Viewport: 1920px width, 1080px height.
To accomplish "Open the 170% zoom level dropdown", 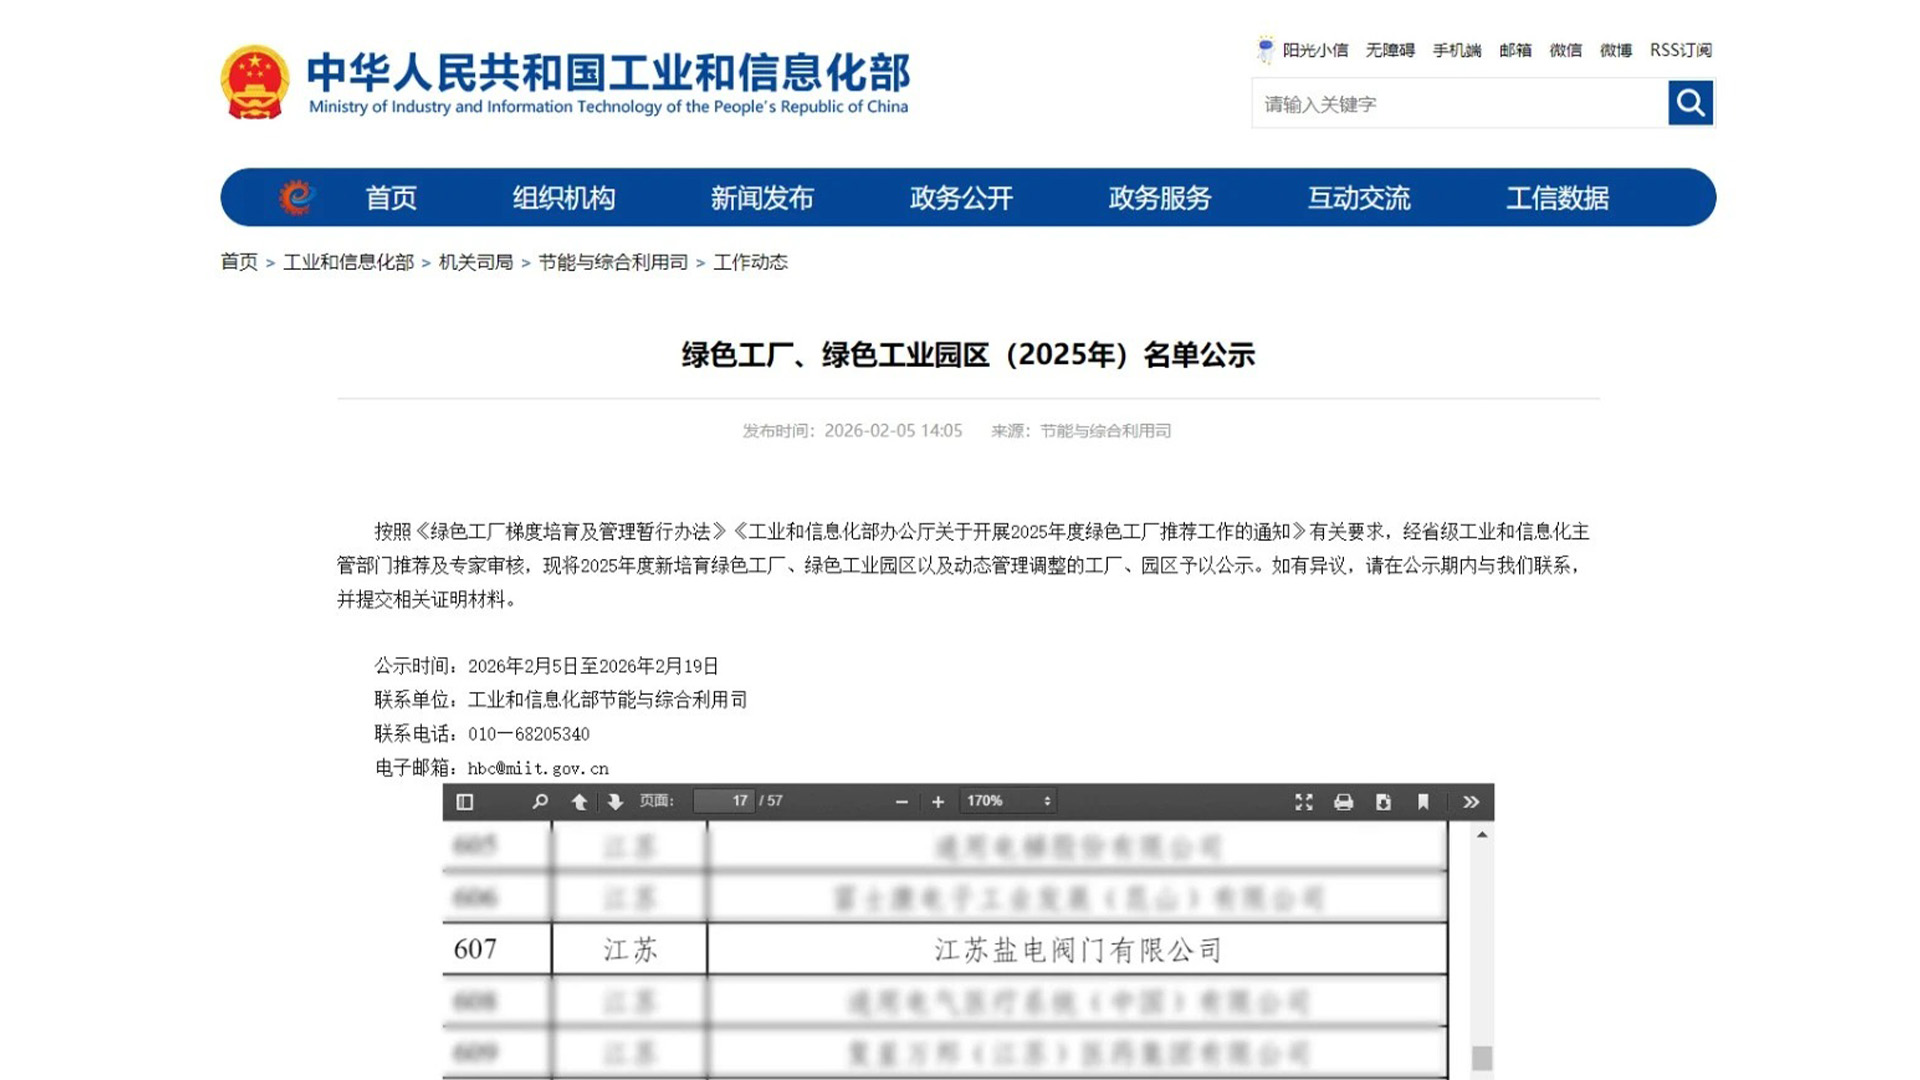I will click(x=1008, y=801).
